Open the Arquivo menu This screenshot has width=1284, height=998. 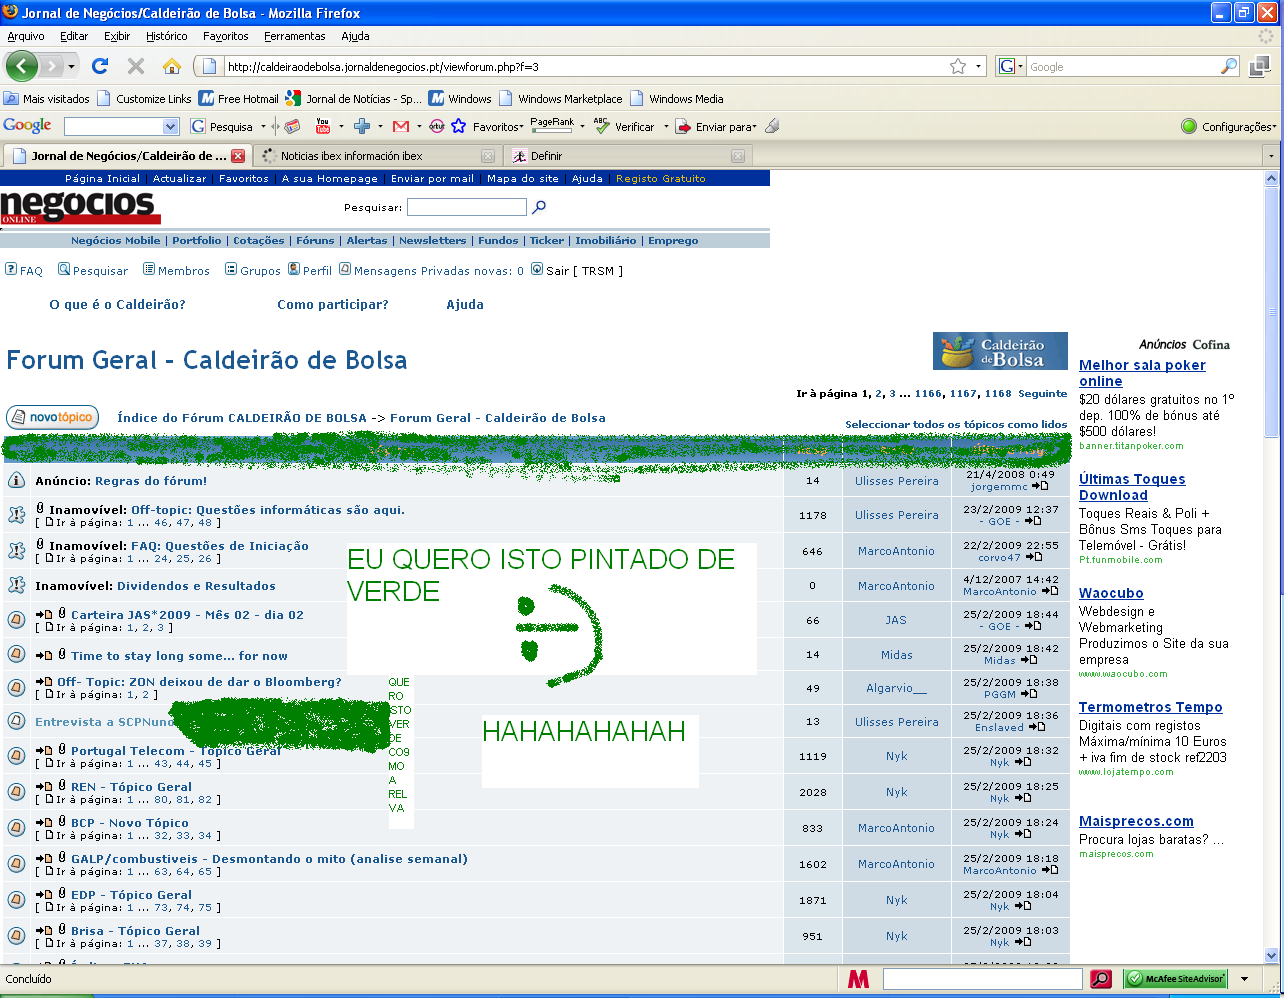pos(26,36)
